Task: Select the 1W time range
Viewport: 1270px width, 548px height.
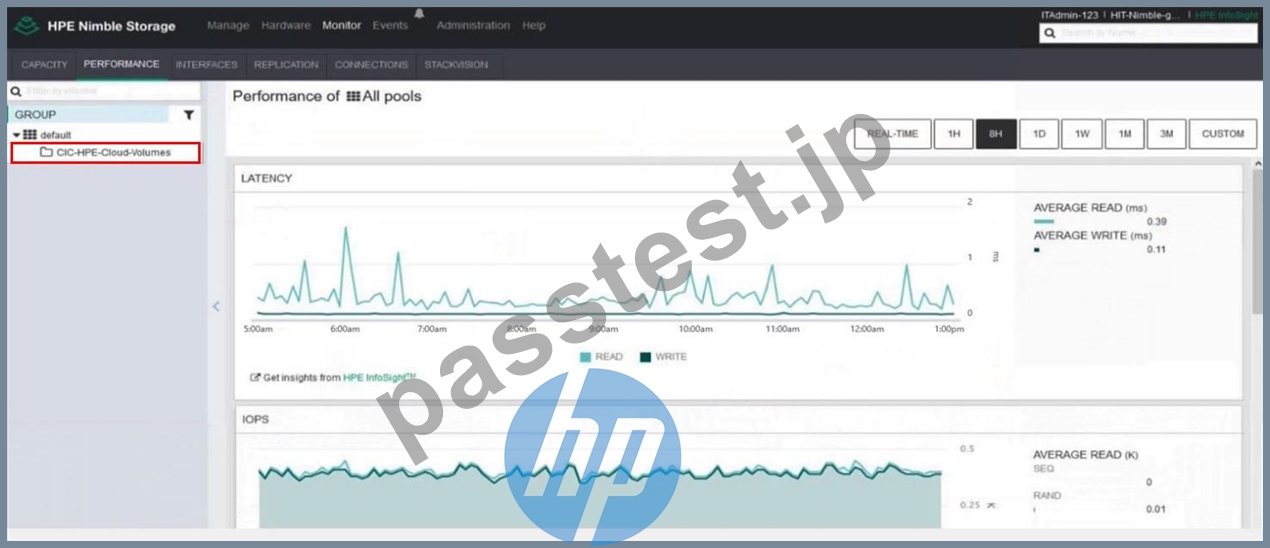Action: pos(1082,134)
